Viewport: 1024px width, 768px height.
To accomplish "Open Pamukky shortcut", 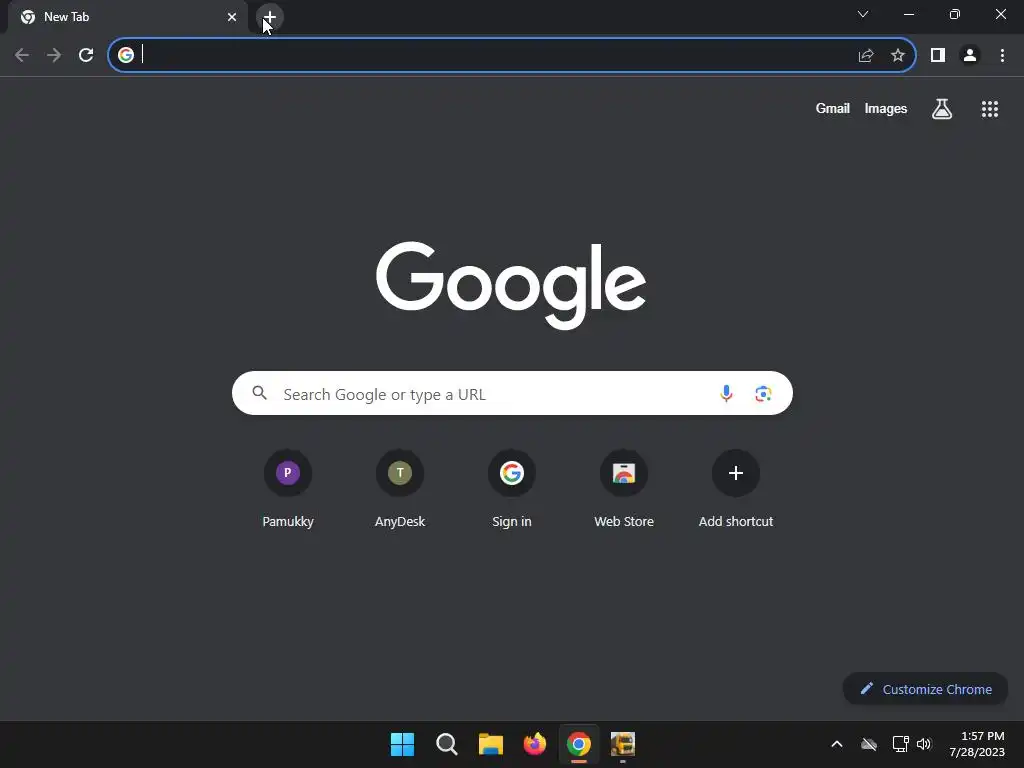I will click(x=288, y=487).
